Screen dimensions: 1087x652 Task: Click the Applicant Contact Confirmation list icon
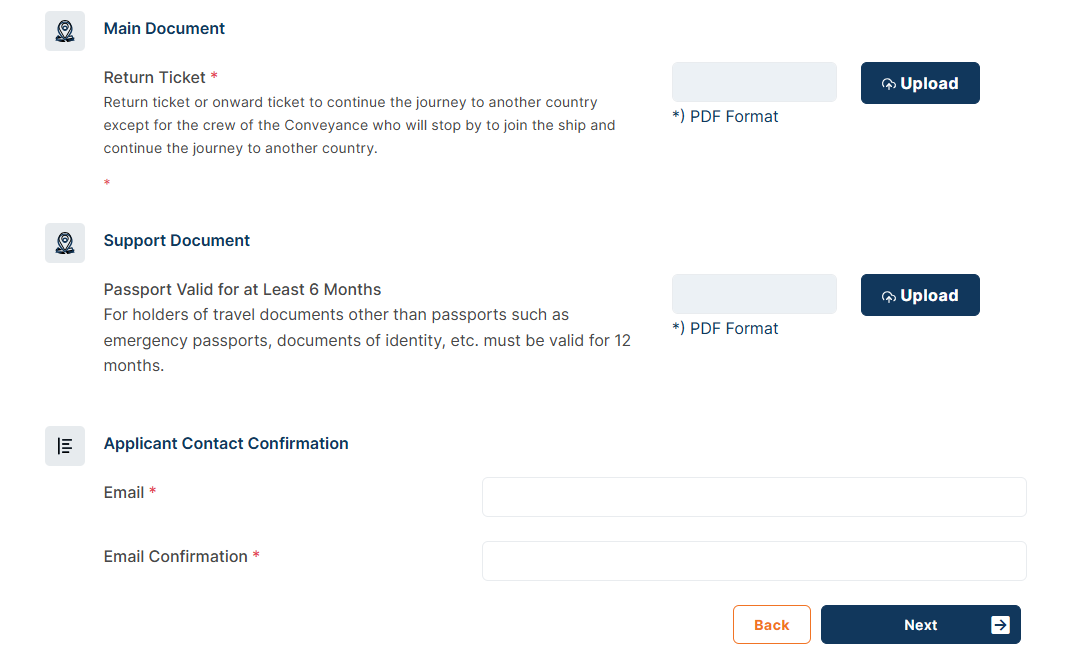tap(64, 445)
